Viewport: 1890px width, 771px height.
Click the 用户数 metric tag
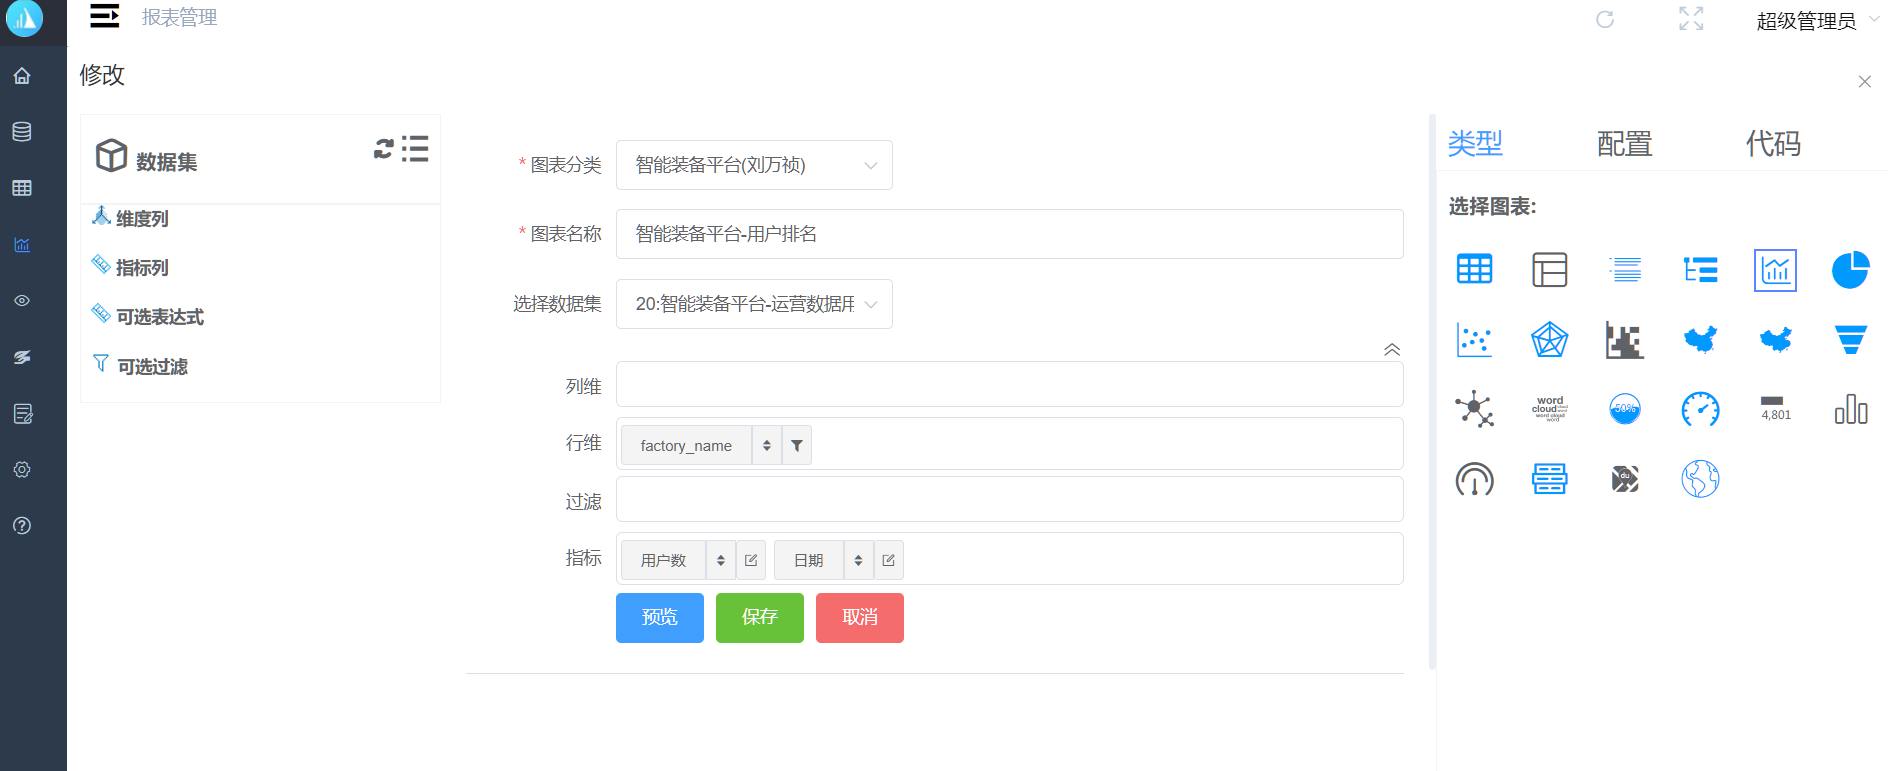coord(663,560)
